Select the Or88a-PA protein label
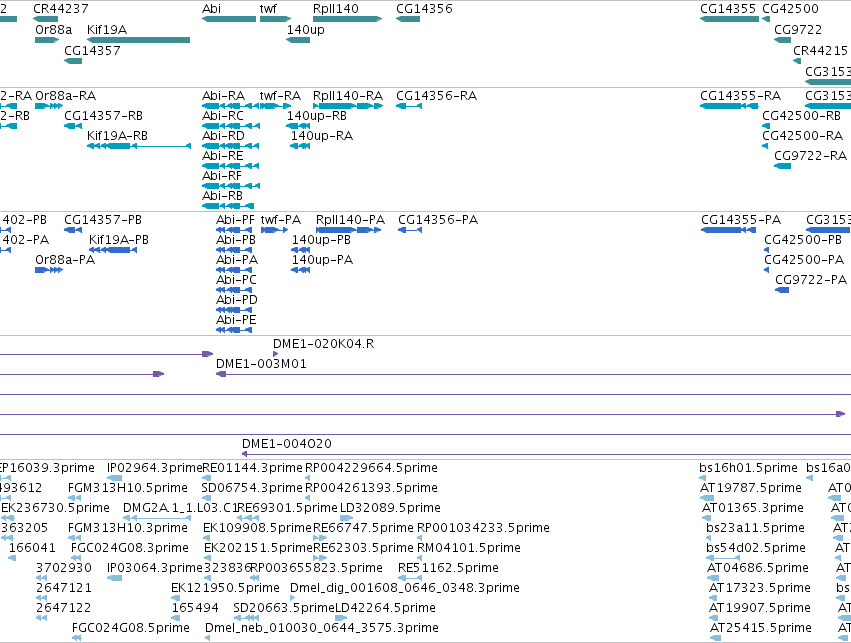 coord(65,260)
